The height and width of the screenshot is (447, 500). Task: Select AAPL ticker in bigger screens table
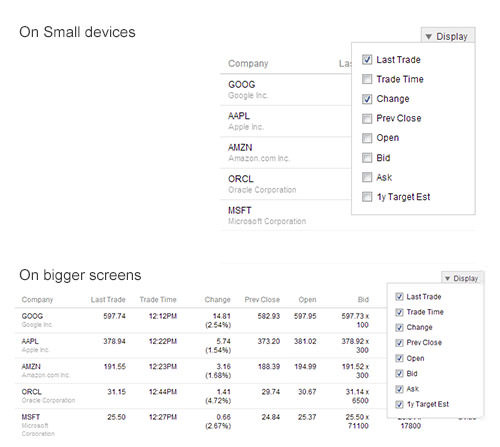coord(30,341)
